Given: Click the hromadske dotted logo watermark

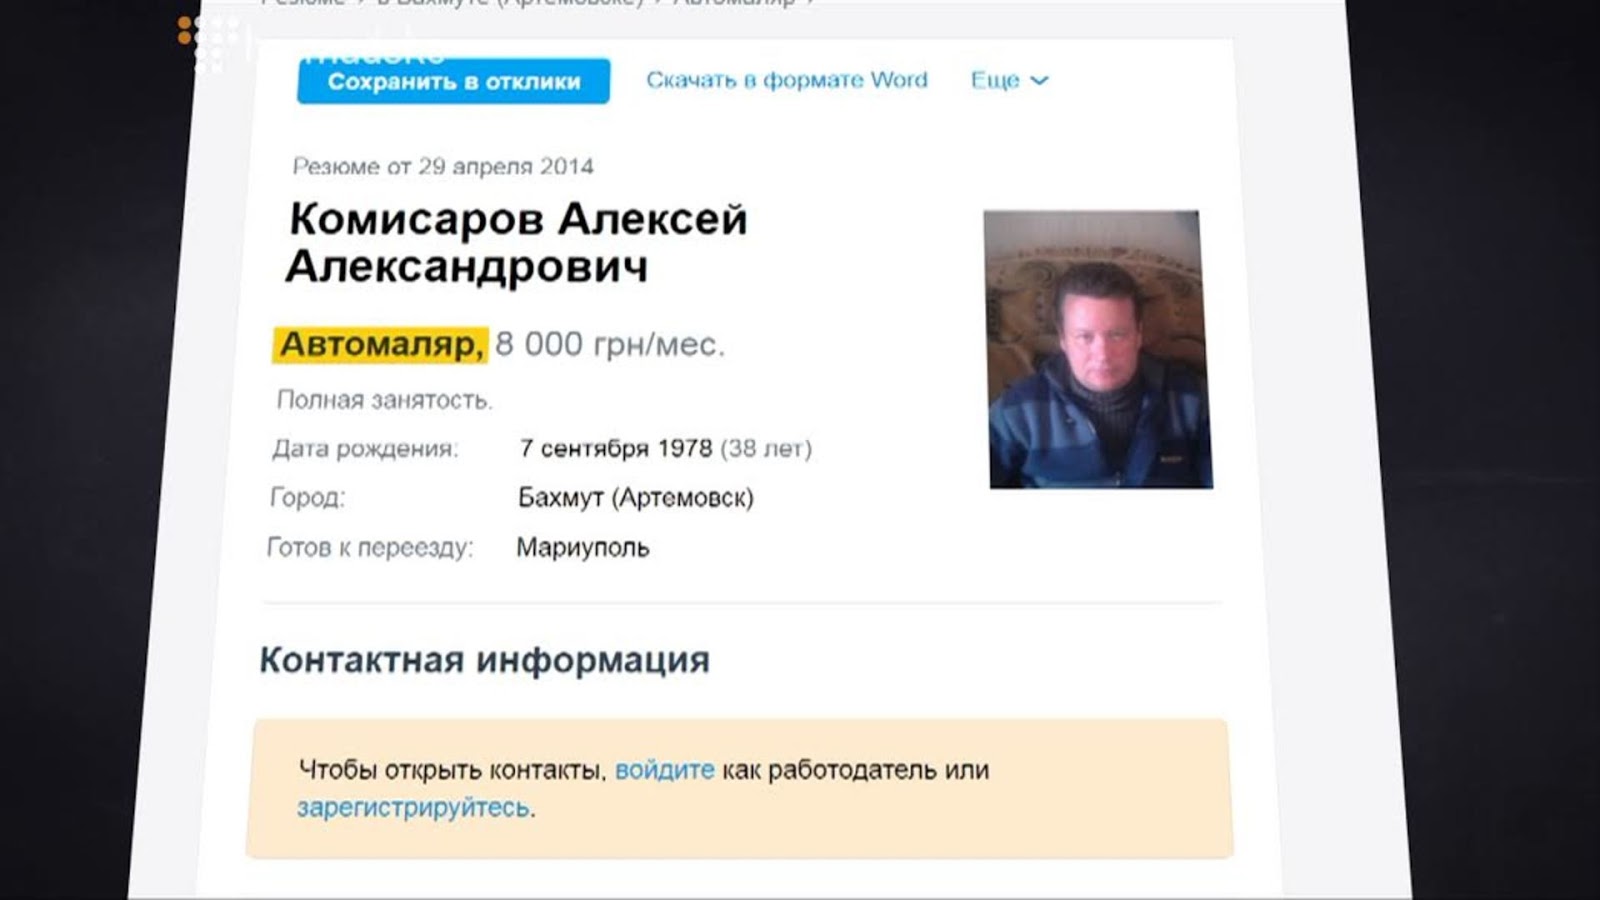Looking at the screenshot, I should (x=212, y=42).
